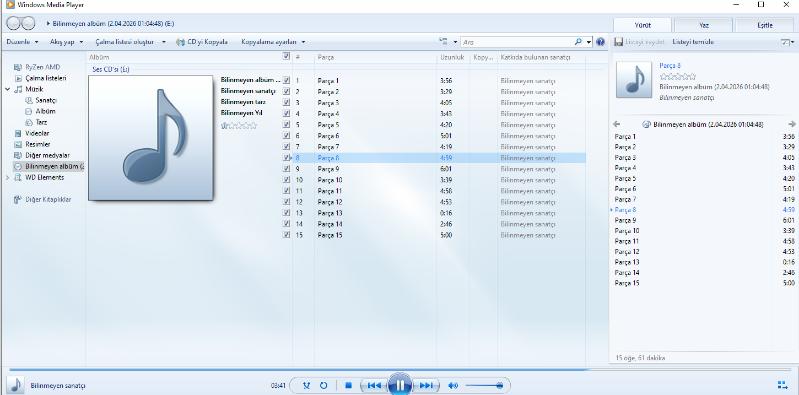Image resolution: width=799 pixels, height=395 pixels.
Task: Click the Parça 8 title link in play pane
Action: click(x=670, y=66)
